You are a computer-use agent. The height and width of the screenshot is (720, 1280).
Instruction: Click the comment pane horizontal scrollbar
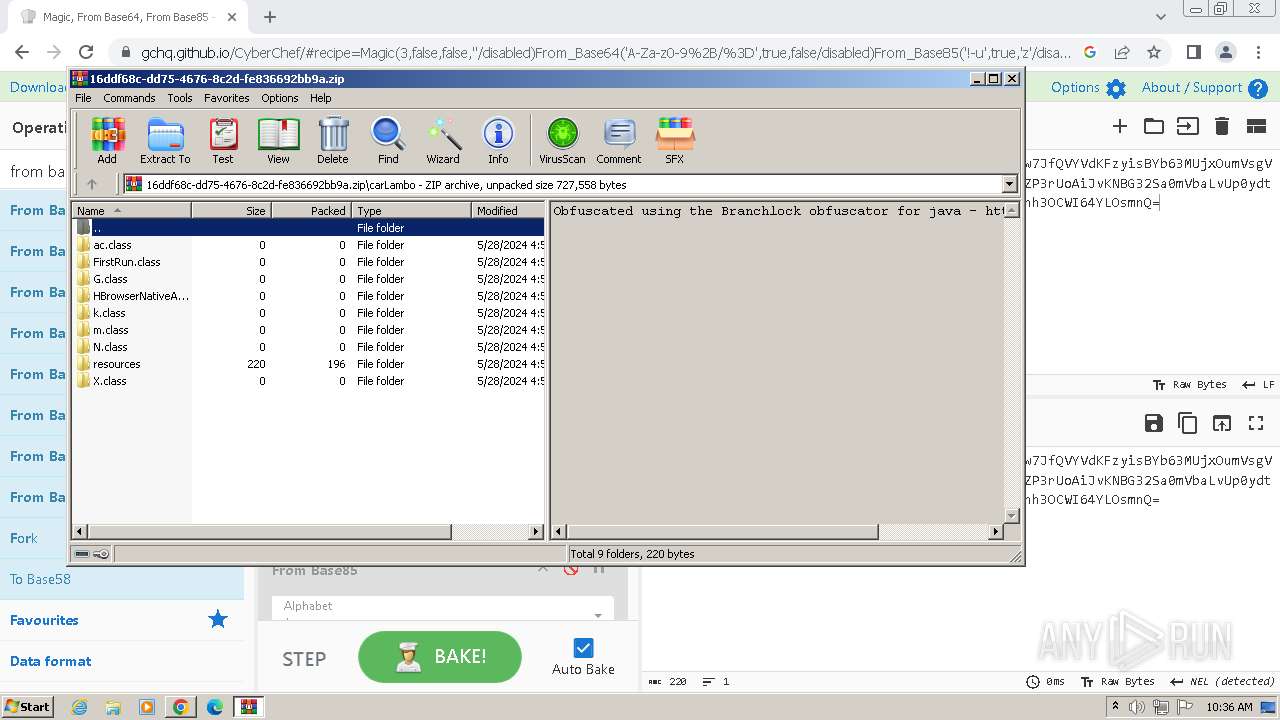point(778,532)
